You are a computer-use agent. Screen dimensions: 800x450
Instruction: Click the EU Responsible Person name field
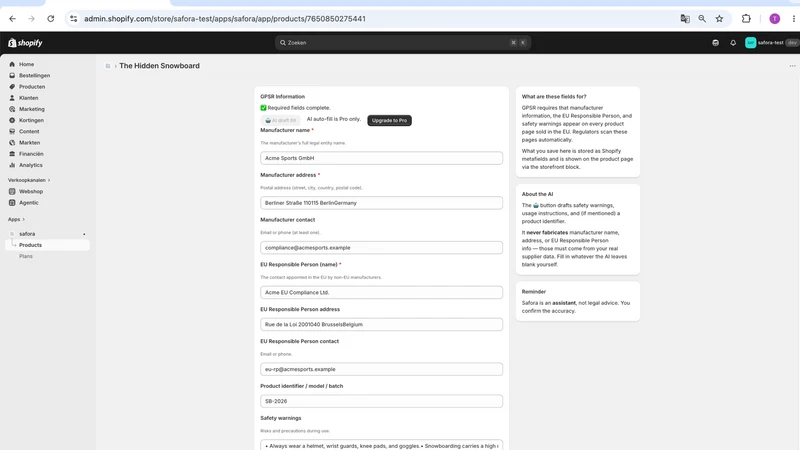coord(381,293)
